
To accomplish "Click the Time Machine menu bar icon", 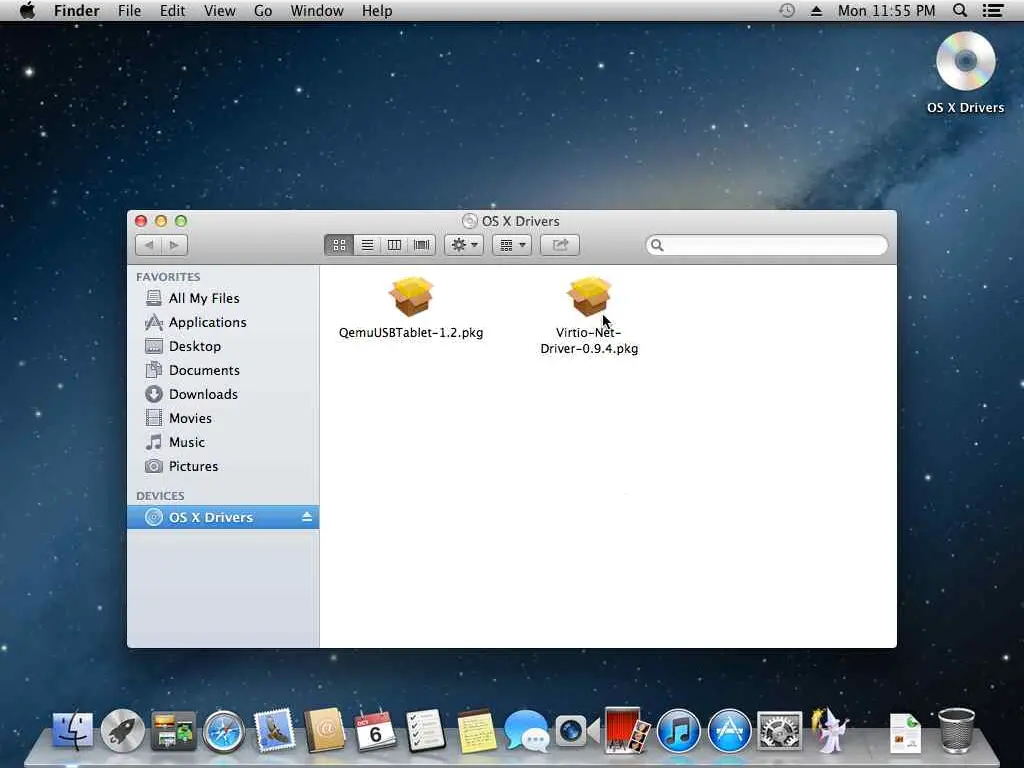I will point(787,10).
